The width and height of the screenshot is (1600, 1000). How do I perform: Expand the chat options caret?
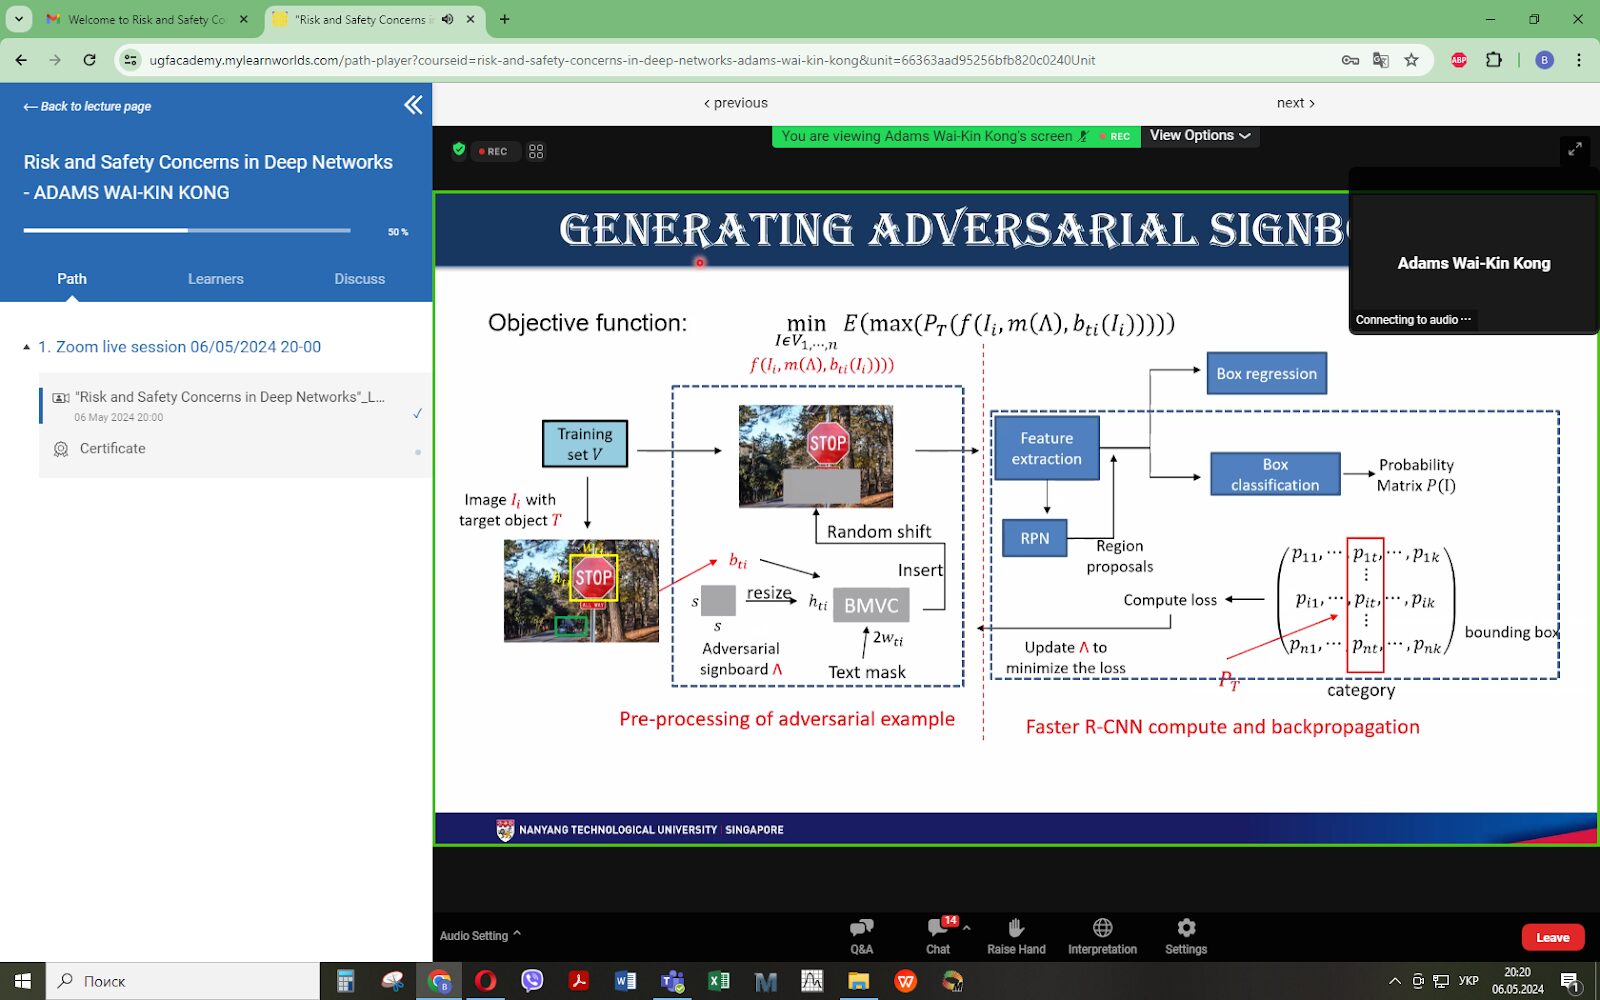[967, 928]
